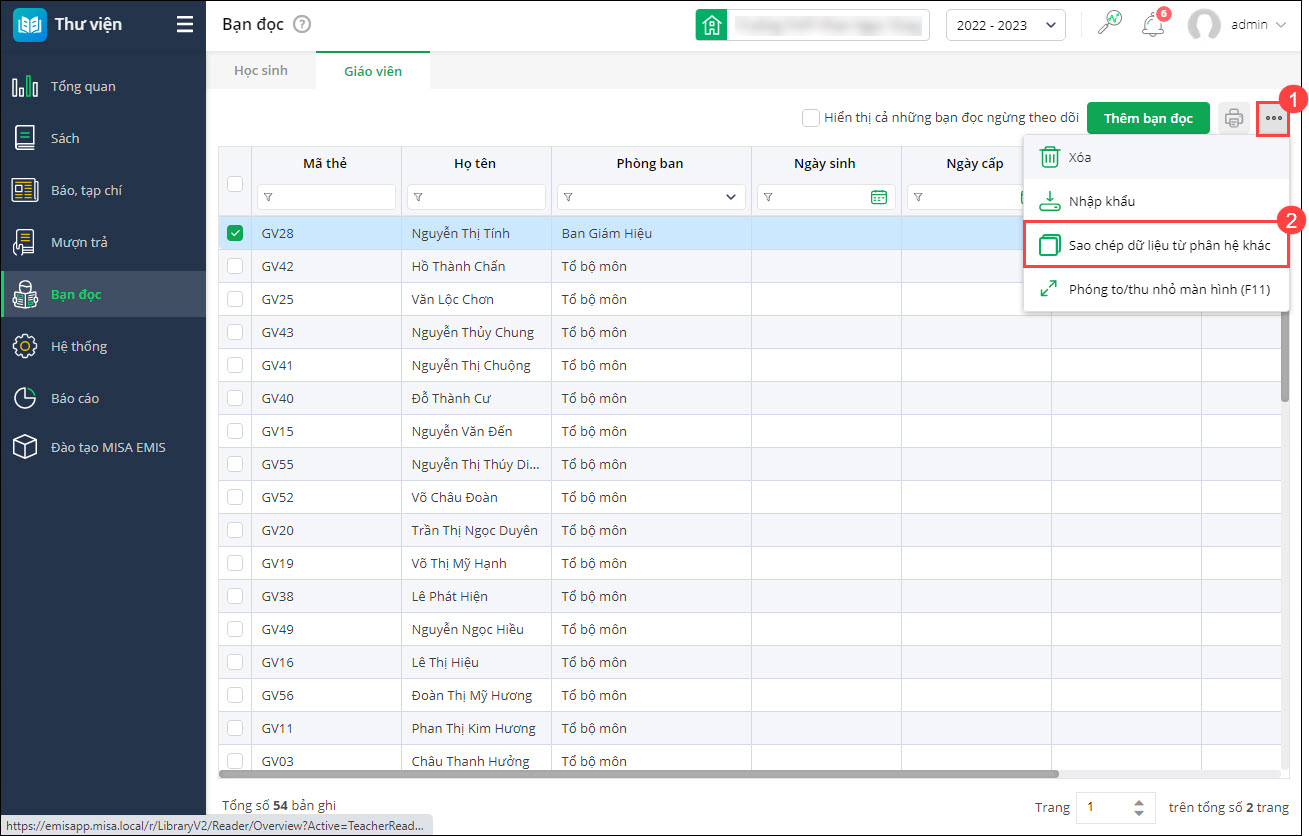Choose Phóng to/thu nhỏ màn hình (F11)
Viewport: 1309px width, 836px height.
coord(1156,289)
